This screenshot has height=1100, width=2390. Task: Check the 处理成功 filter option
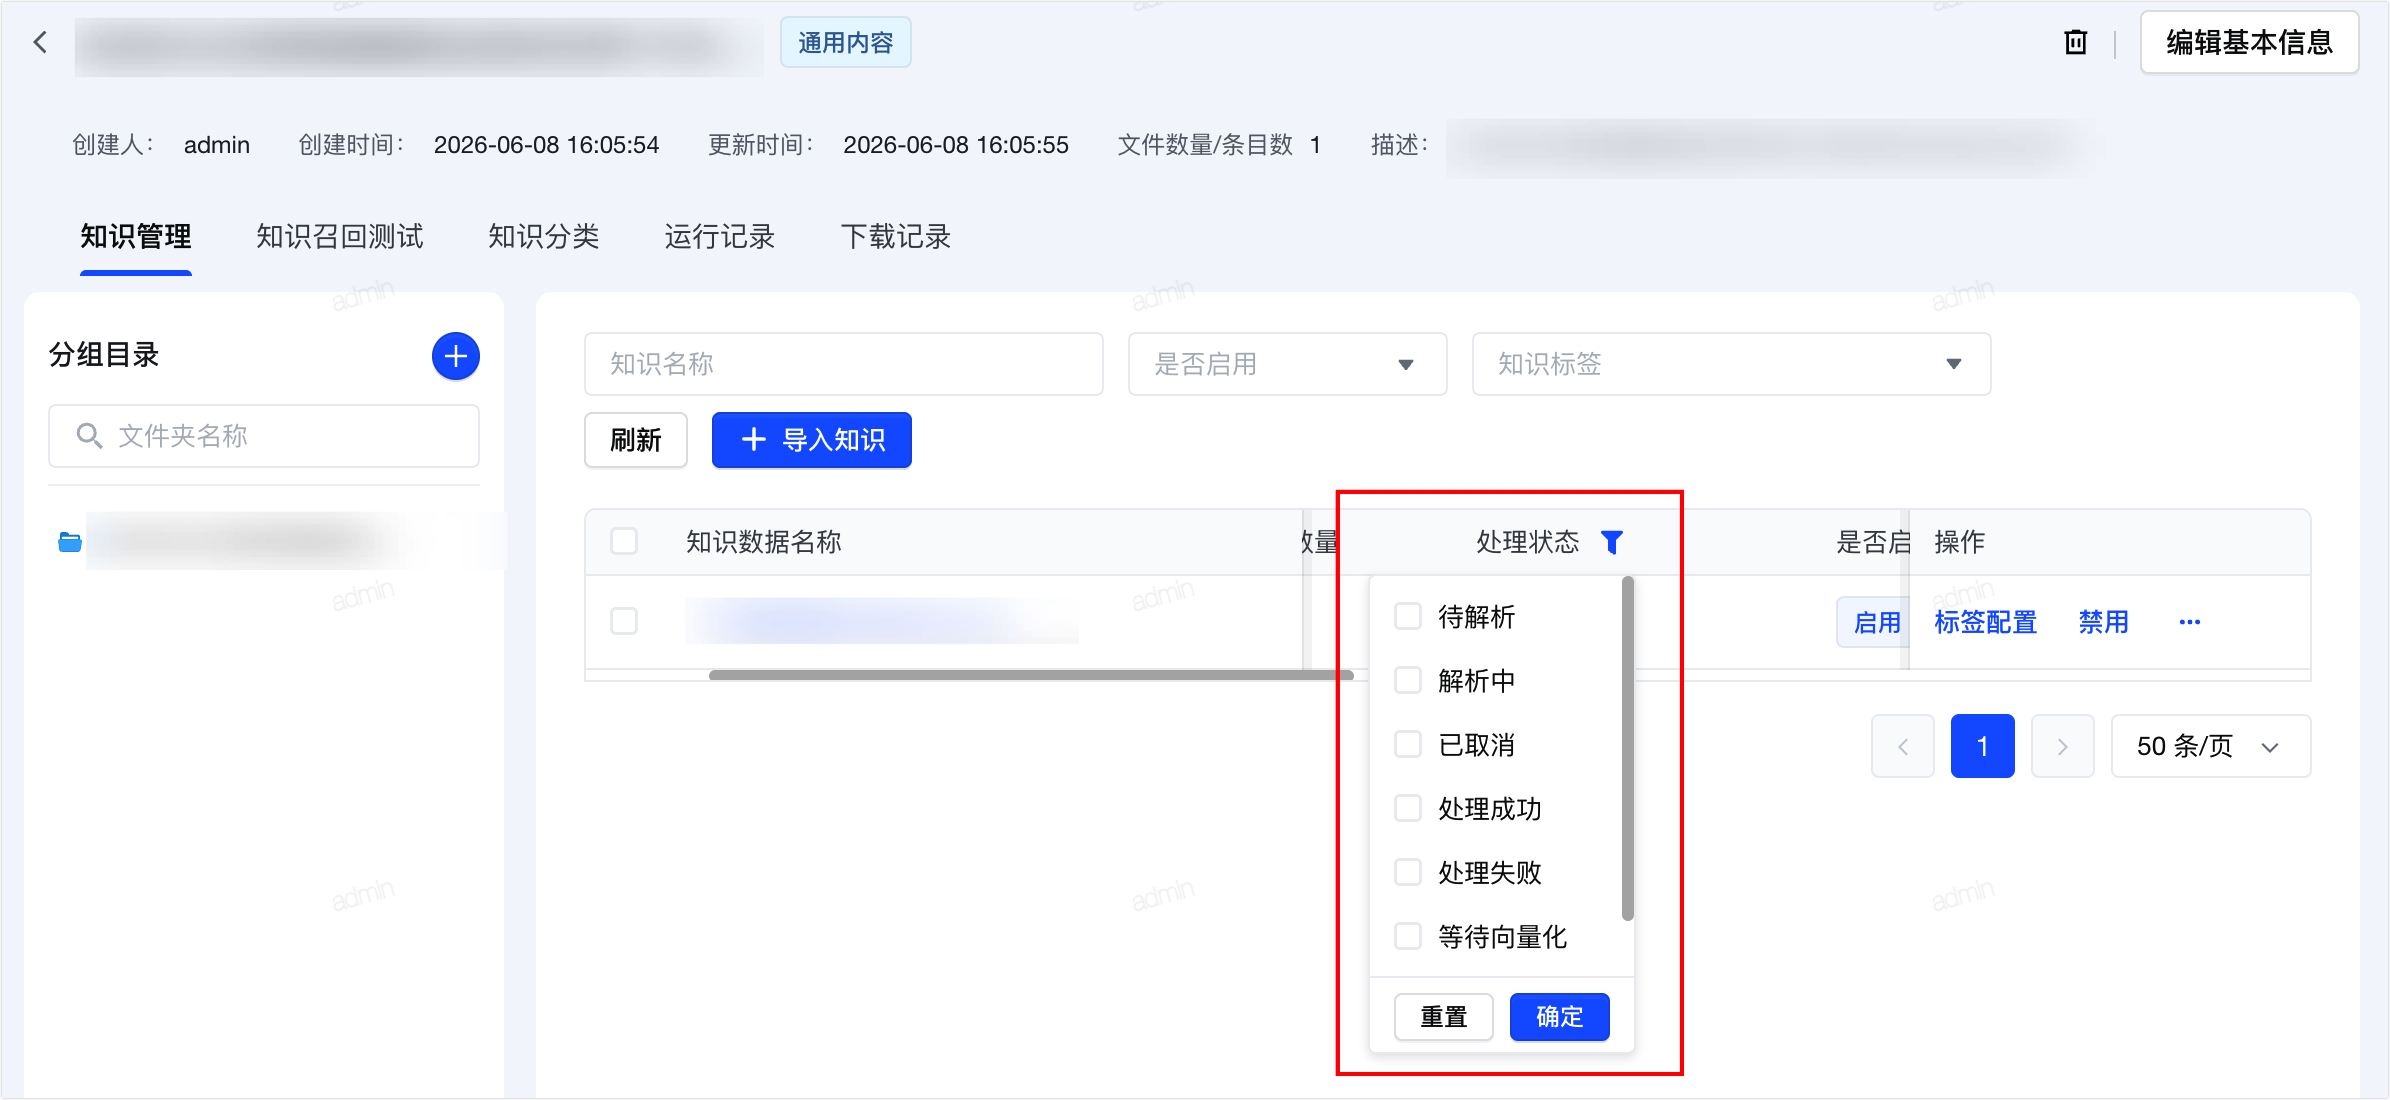[1408, 808]
